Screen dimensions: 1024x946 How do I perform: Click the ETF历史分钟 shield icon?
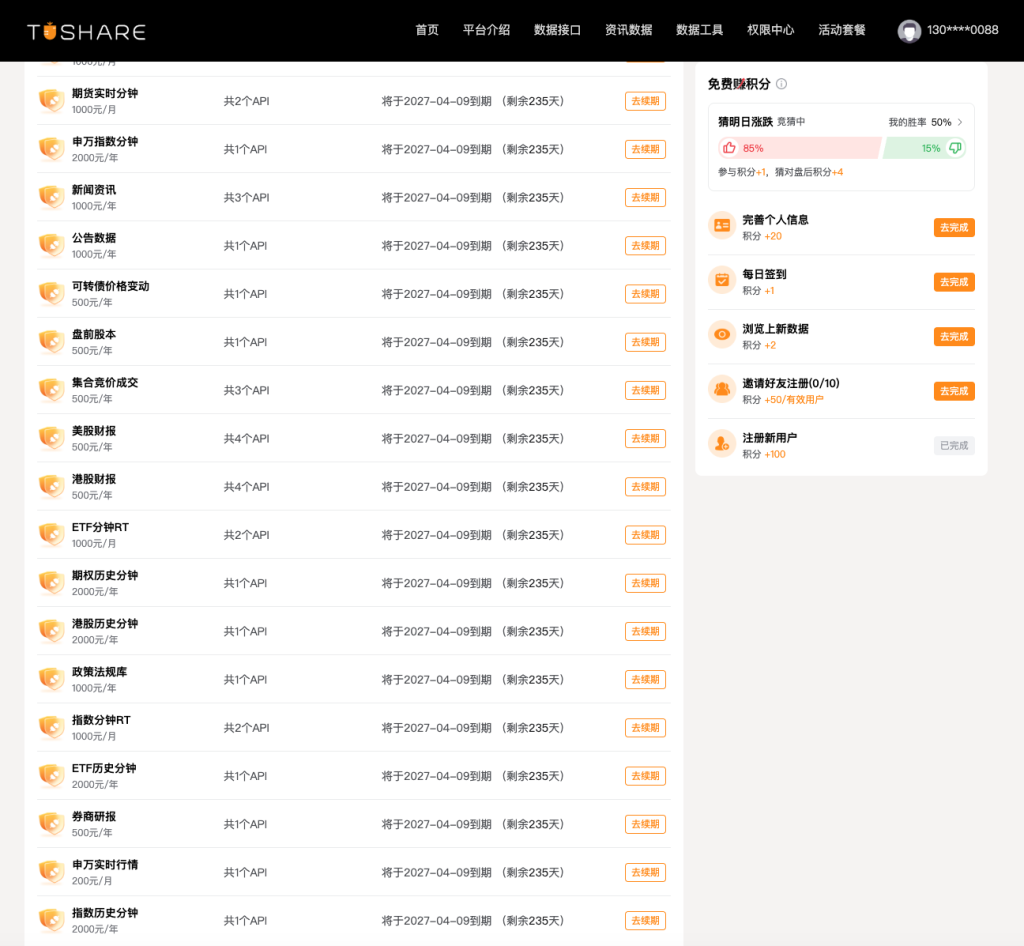(51, 777)
